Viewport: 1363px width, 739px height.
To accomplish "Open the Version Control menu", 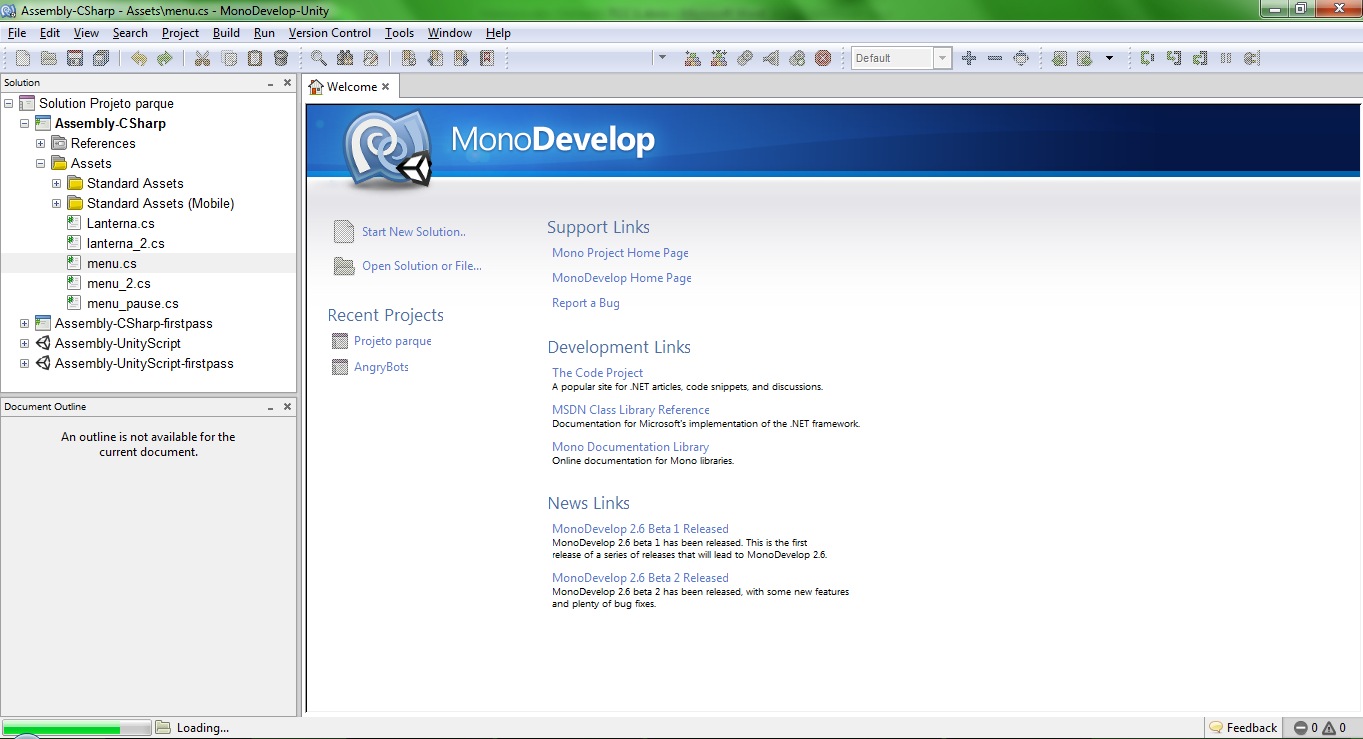I will point(330,33).
